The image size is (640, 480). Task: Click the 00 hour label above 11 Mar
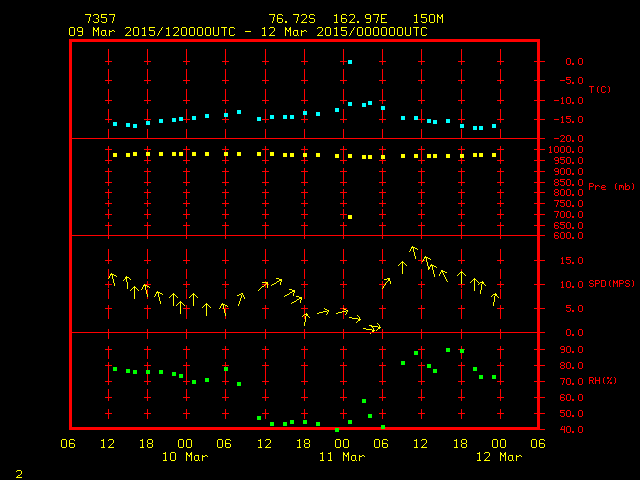pyautogui.click(x=342, y=443)
